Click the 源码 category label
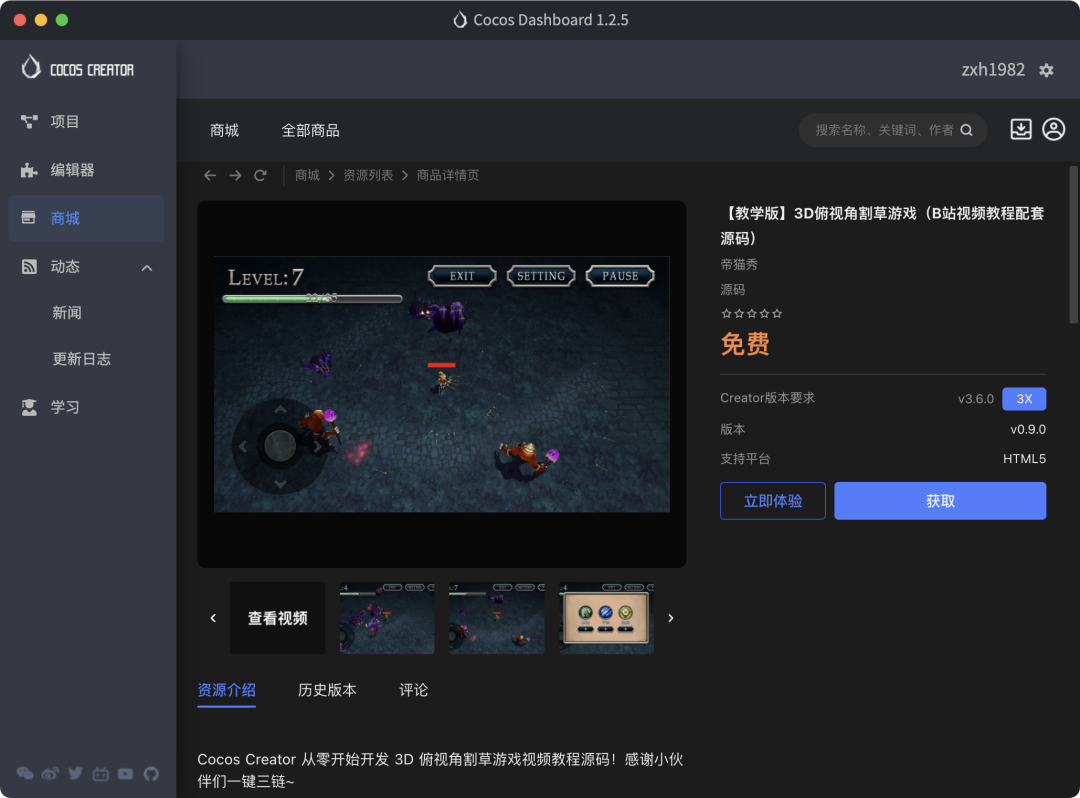1080x798 pixels. (x=733, y=290)
